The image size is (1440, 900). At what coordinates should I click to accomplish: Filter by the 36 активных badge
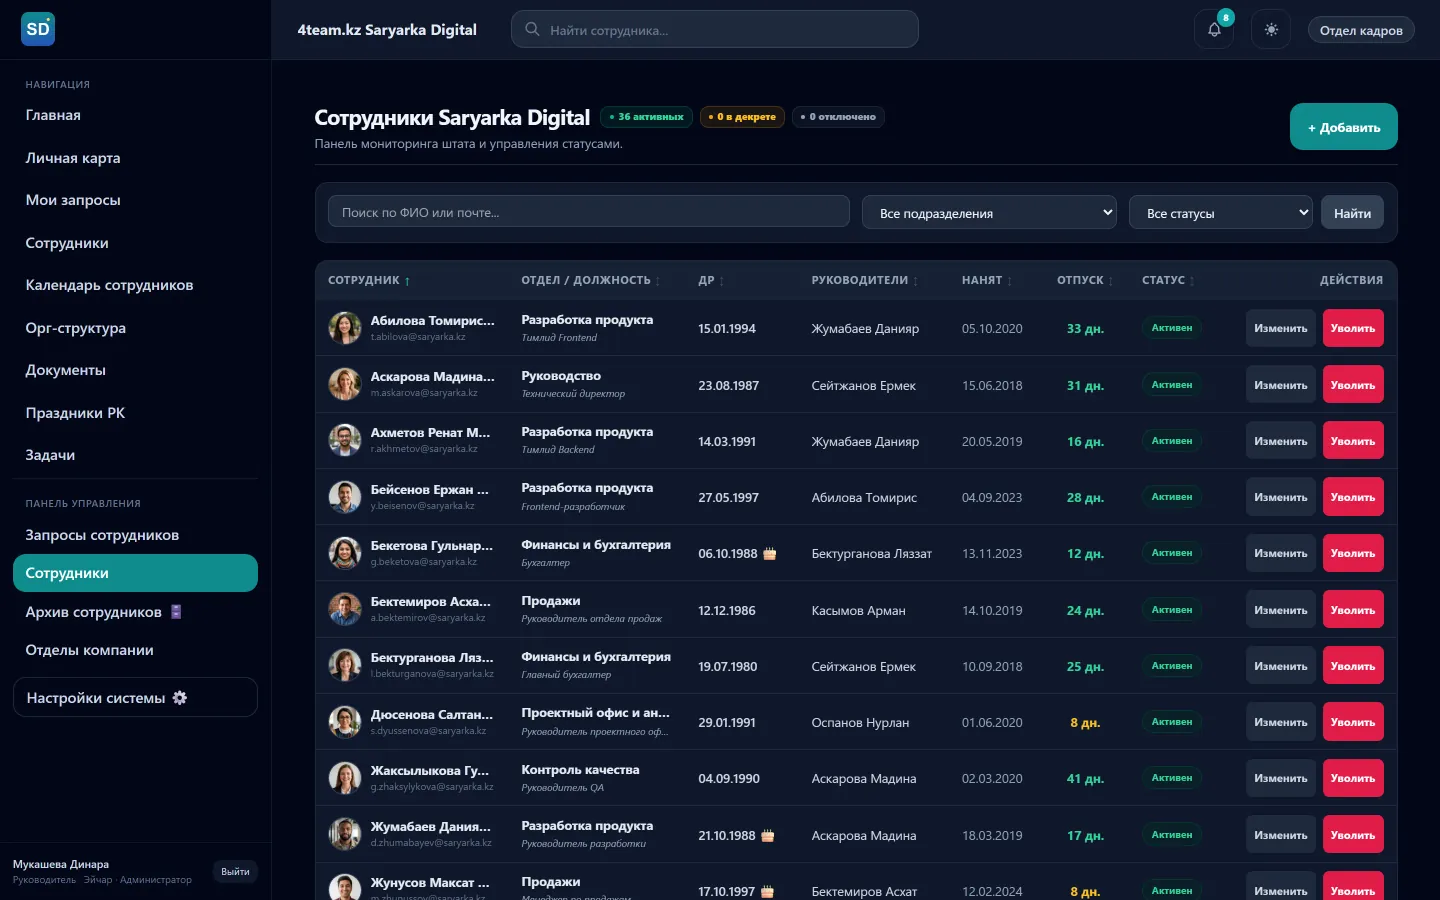tap(646, 117)
